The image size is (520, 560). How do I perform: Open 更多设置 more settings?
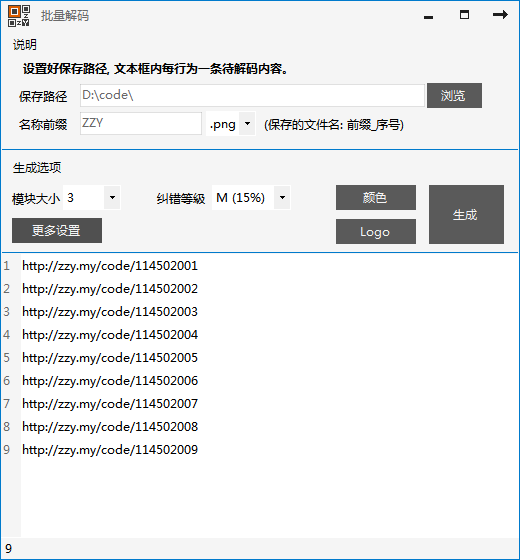(57, 230)
